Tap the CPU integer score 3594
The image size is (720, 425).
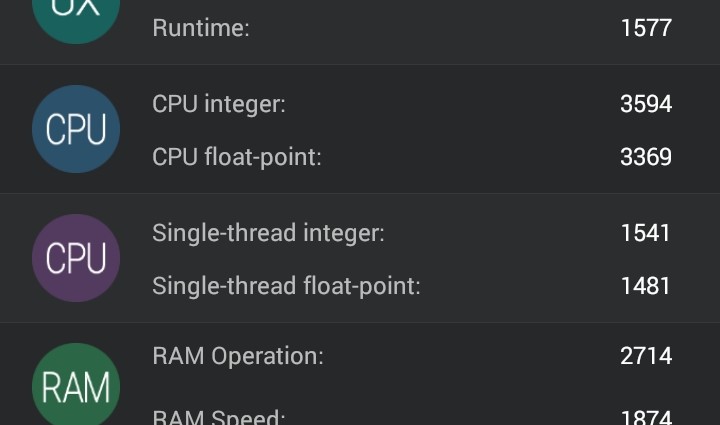[x=645, y=104]
